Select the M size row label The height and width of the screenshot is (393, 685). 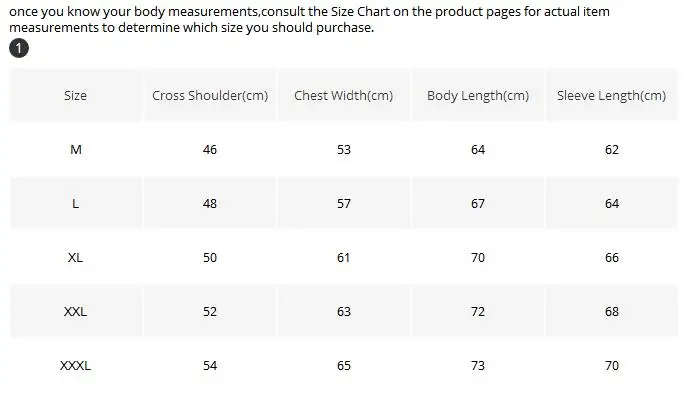[x=76, y=150]
